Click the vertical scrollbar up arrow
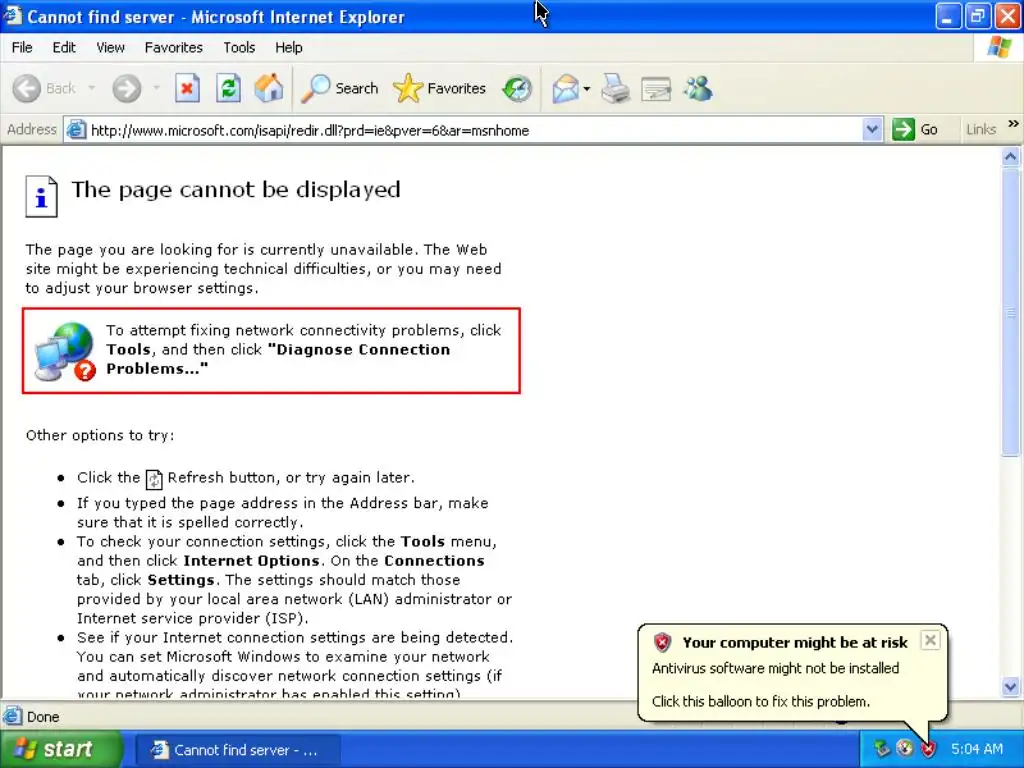Viewport: 1024px width, 768px height. 1010,157
